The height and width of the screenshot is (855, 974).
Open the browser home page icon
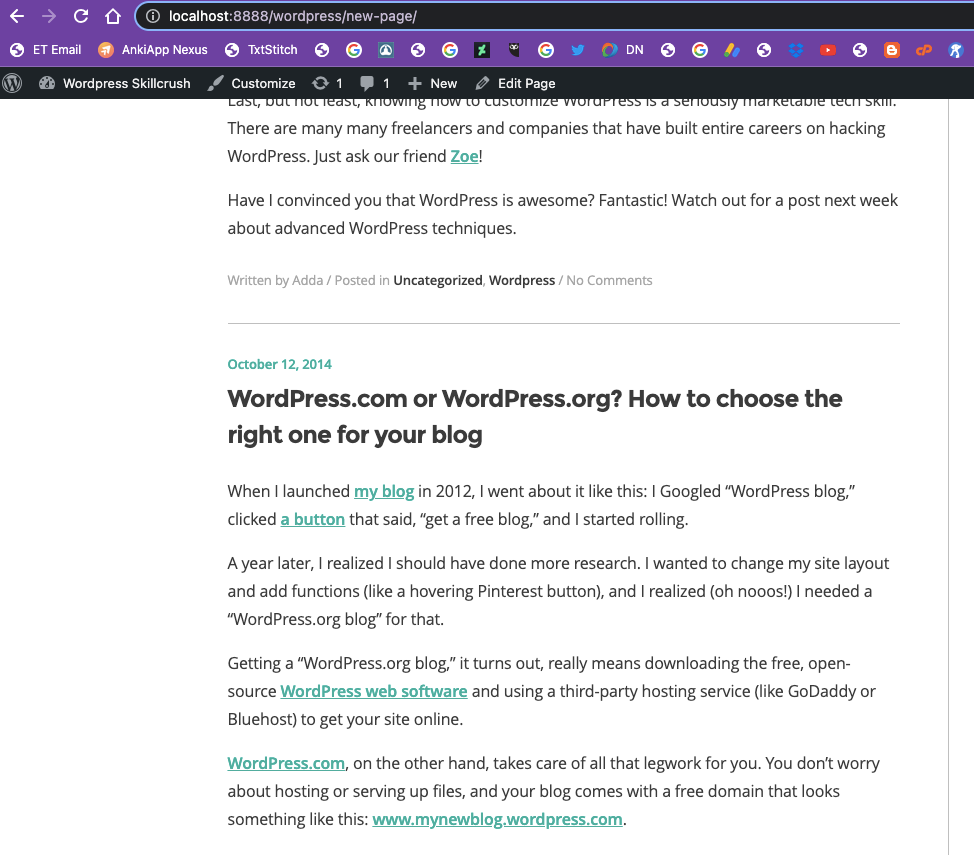pos(112,16)
